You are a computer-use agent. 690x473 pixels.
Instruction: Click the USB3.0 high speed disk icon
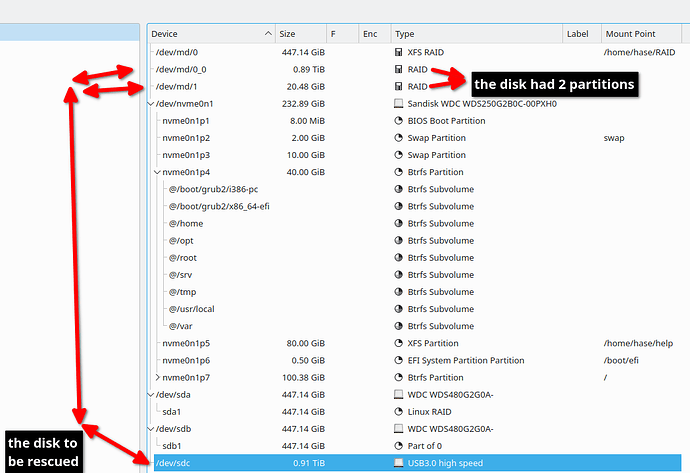coord(400,464)
